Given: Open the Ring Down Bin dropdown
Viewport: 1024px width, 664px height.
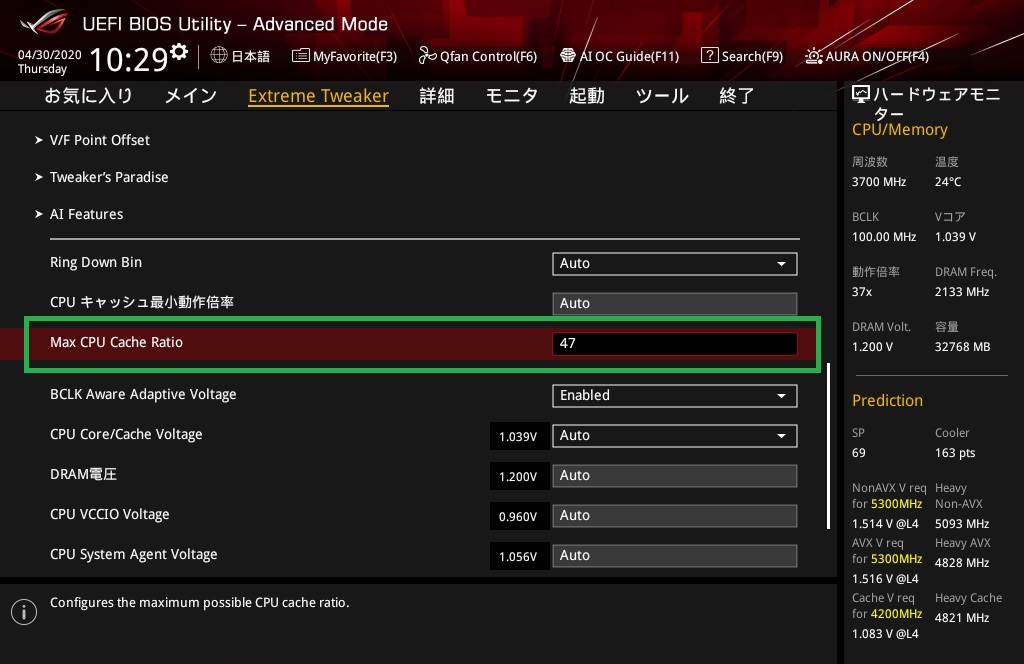Looking at the screenshot, I should tap(675, 264).
